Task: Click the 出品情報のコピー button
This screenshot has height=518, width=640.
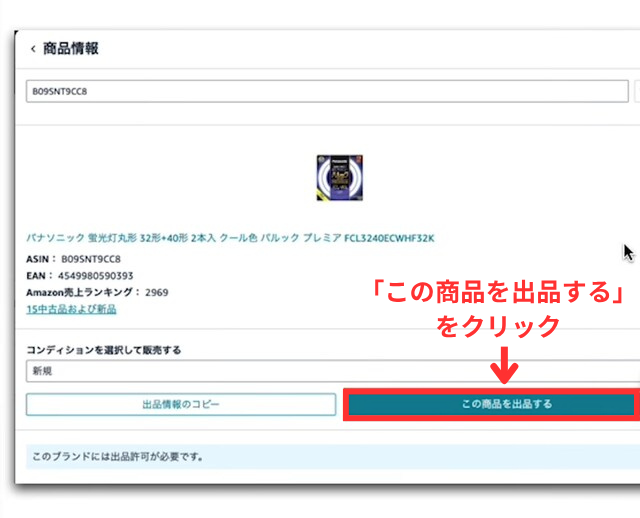Action: tap(181, 404)
